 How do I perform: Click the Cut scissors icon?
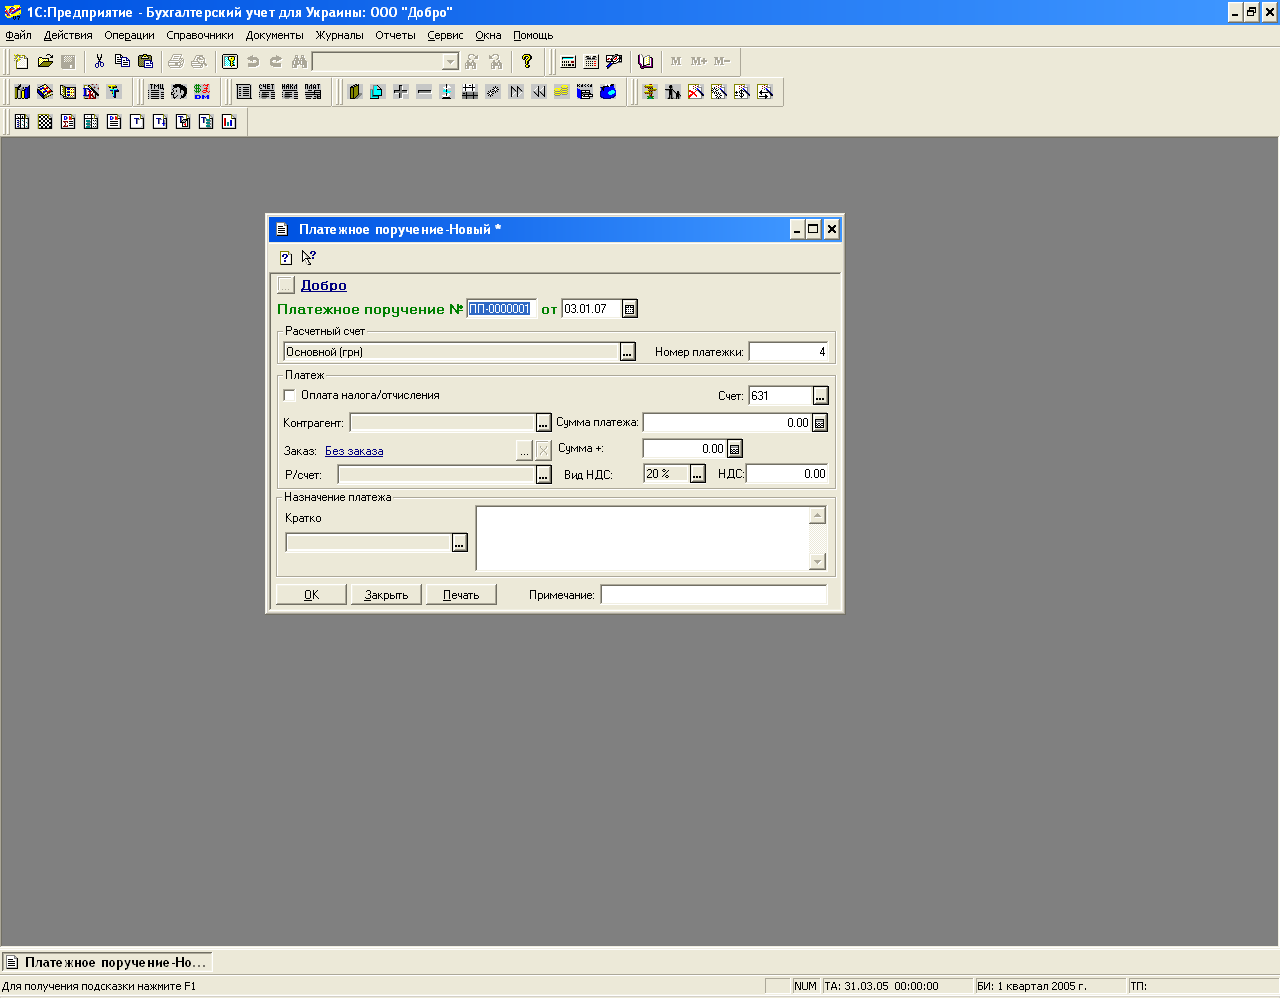tap(99, 62)
